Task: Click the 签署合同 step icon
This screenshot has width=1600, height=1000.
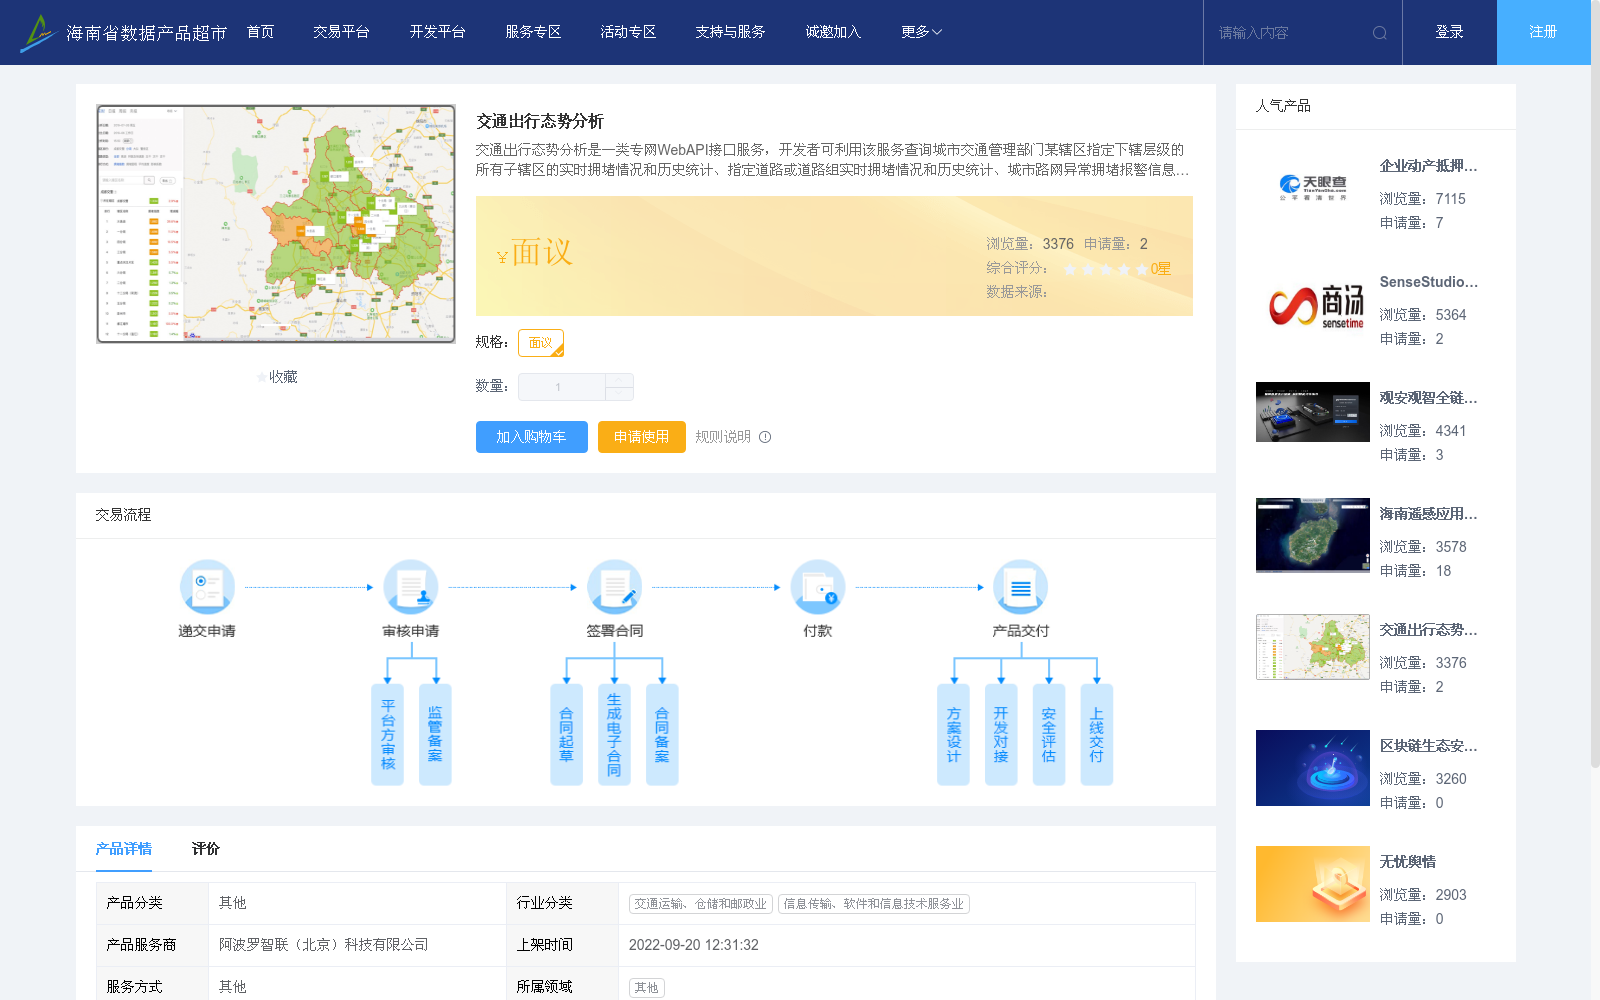Action: [614, 587]
